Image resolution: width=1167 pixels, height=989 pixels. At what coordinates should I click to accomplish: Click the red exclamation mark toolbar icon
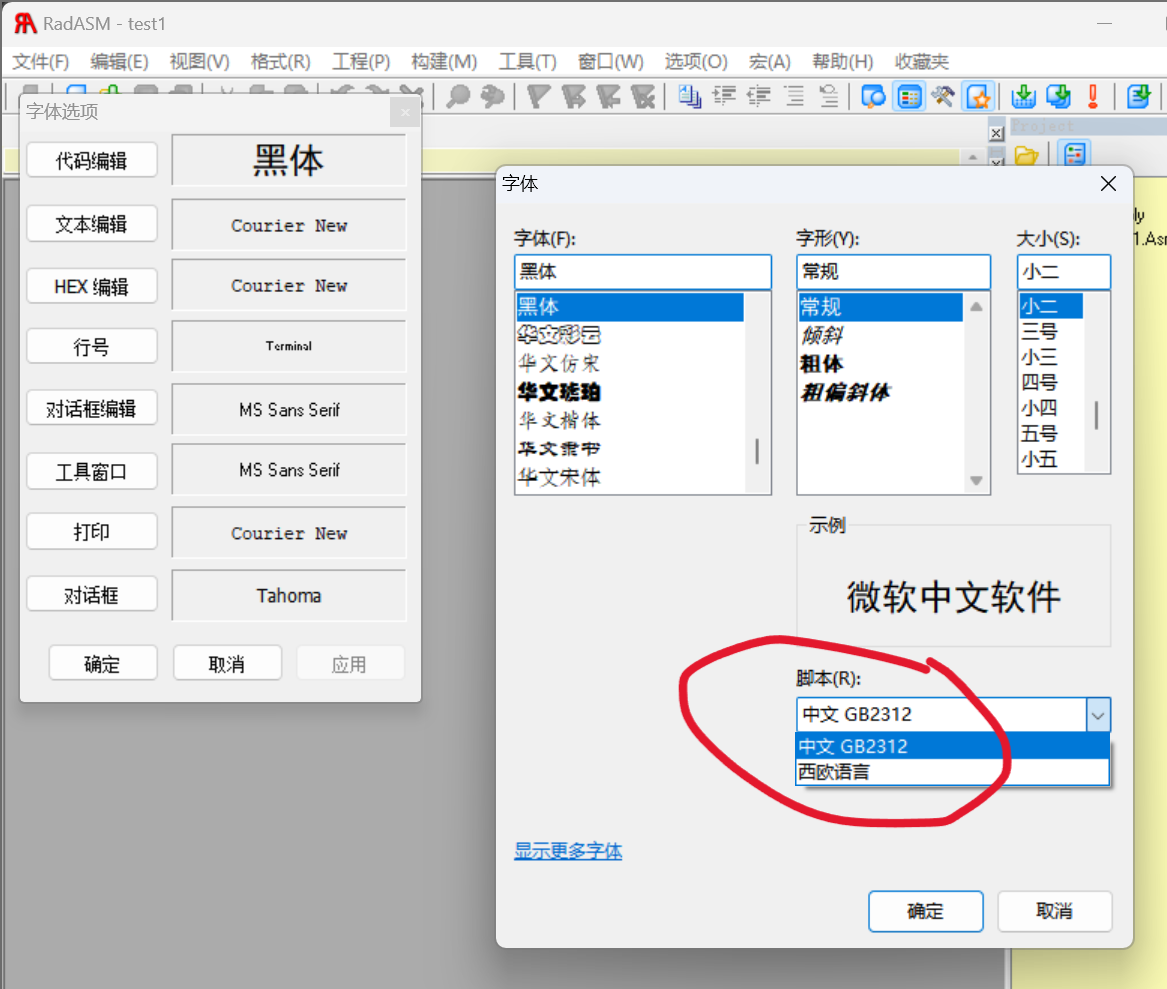click(1093, 96)
